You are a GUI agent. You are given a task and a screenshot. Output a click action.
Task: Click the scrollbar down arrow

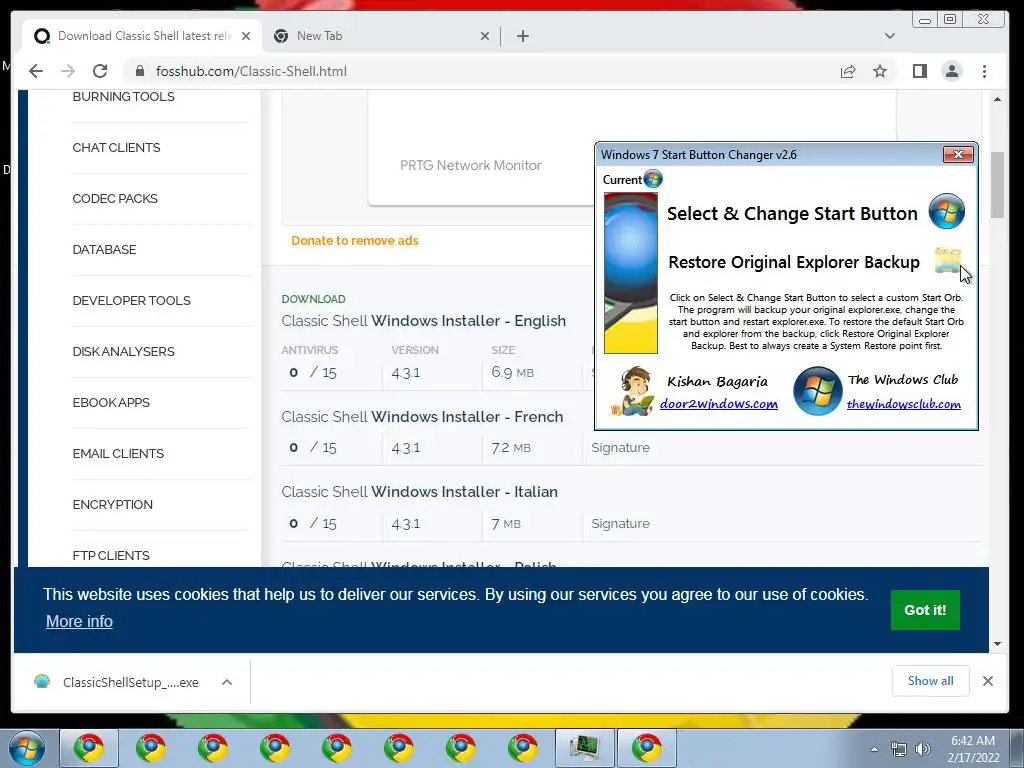(x=997, y=644)
